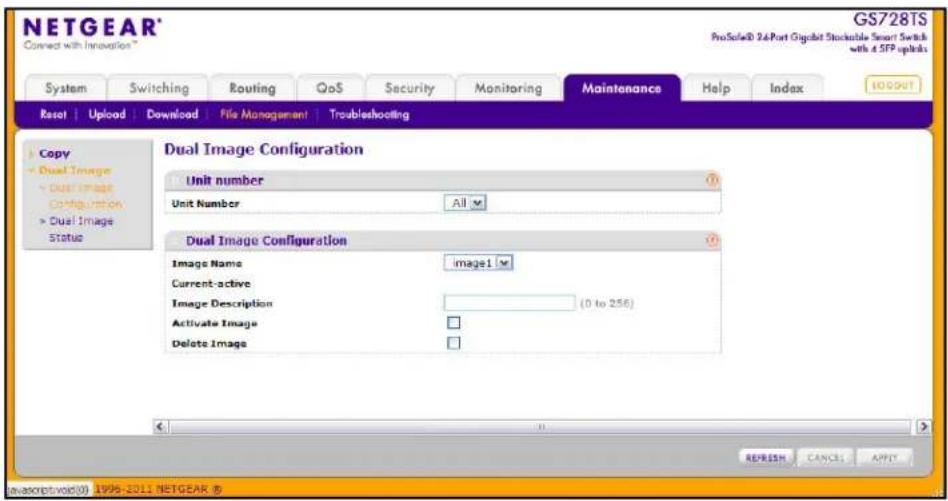Click the Image Description label
The height and width of the screenshot is (501, 948).
pos(222,303)
